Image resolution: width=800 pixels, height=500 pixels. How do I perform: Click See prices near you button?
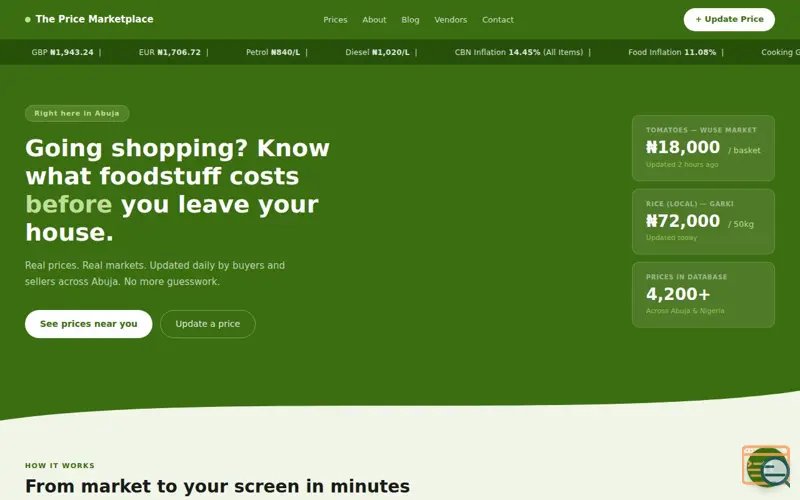coord(89,324)
